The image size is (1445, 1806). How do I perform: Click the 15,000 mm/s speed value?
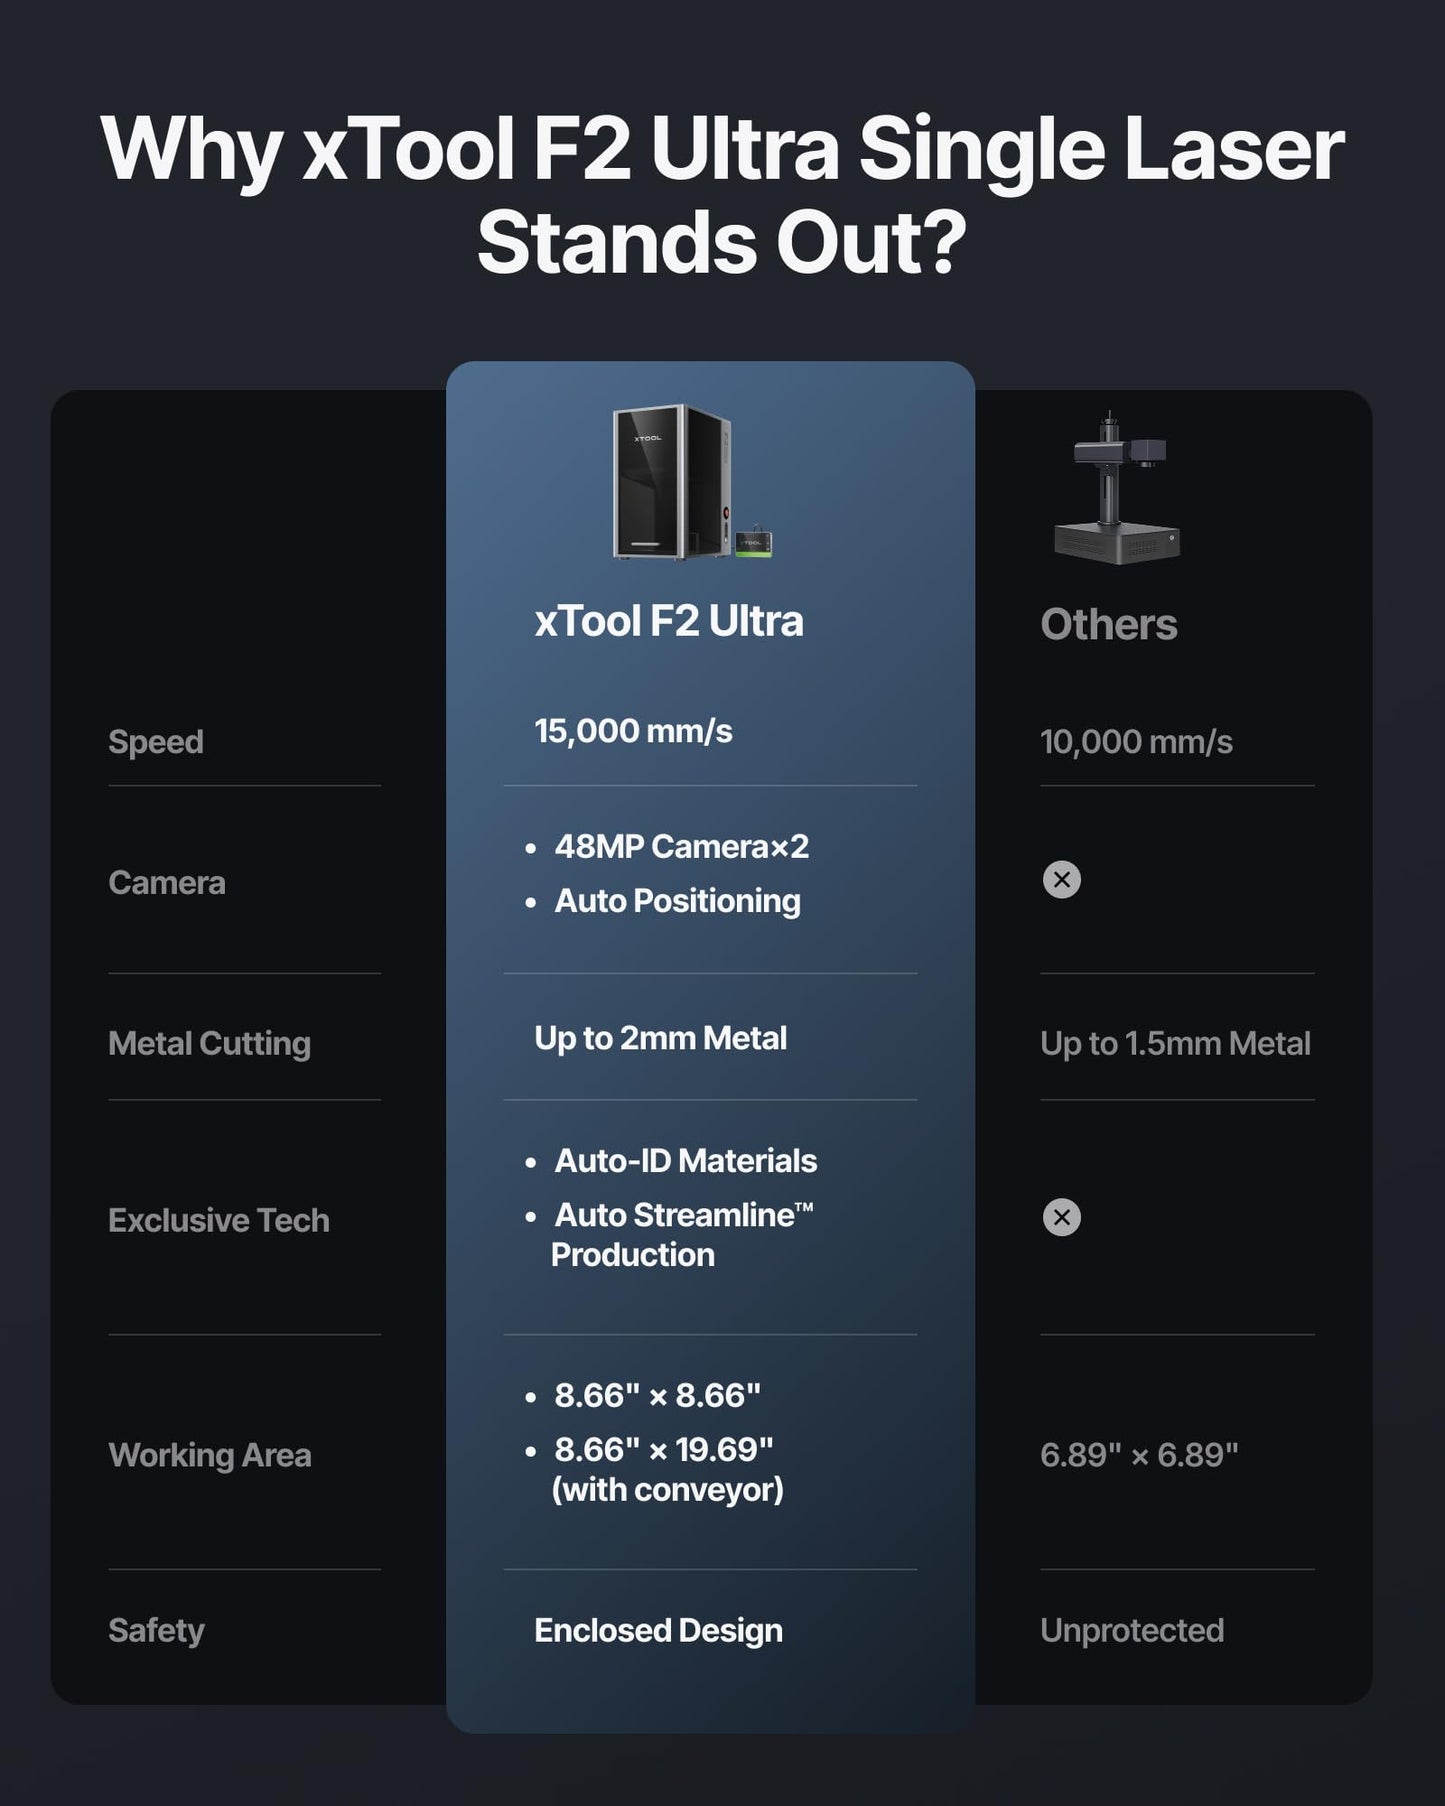point(633,731)
